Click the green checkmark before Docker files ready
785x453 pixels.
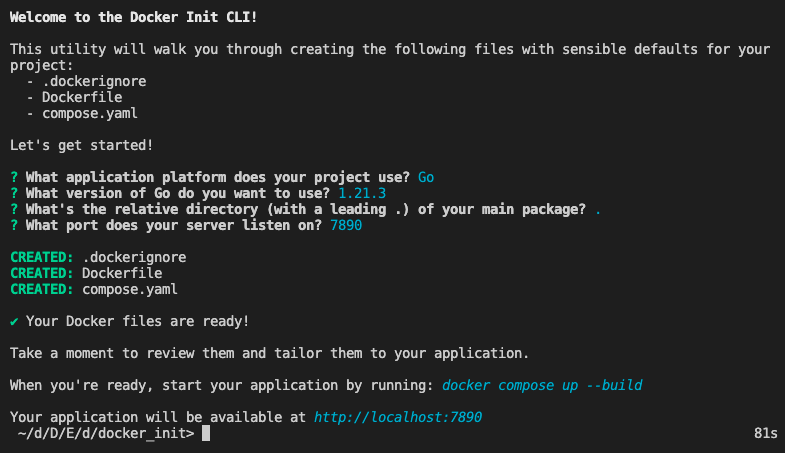[x=14, y=321]
